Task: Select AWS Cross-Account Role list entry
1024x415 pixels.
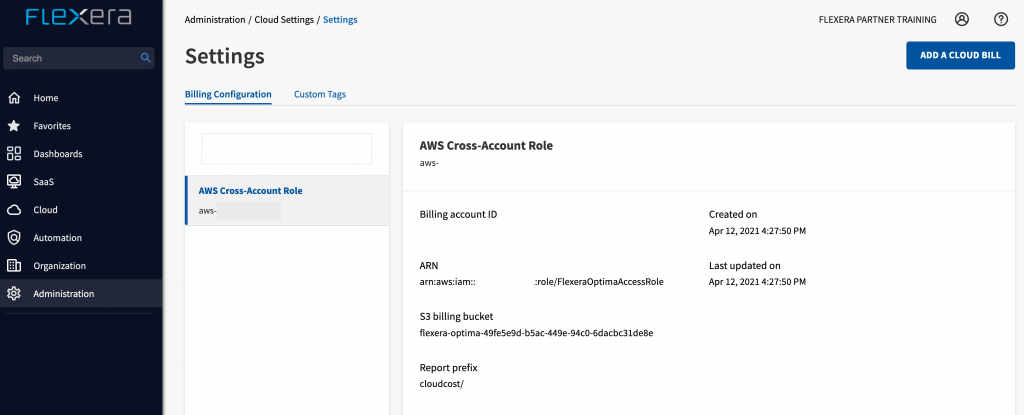Action: (287, 201)
